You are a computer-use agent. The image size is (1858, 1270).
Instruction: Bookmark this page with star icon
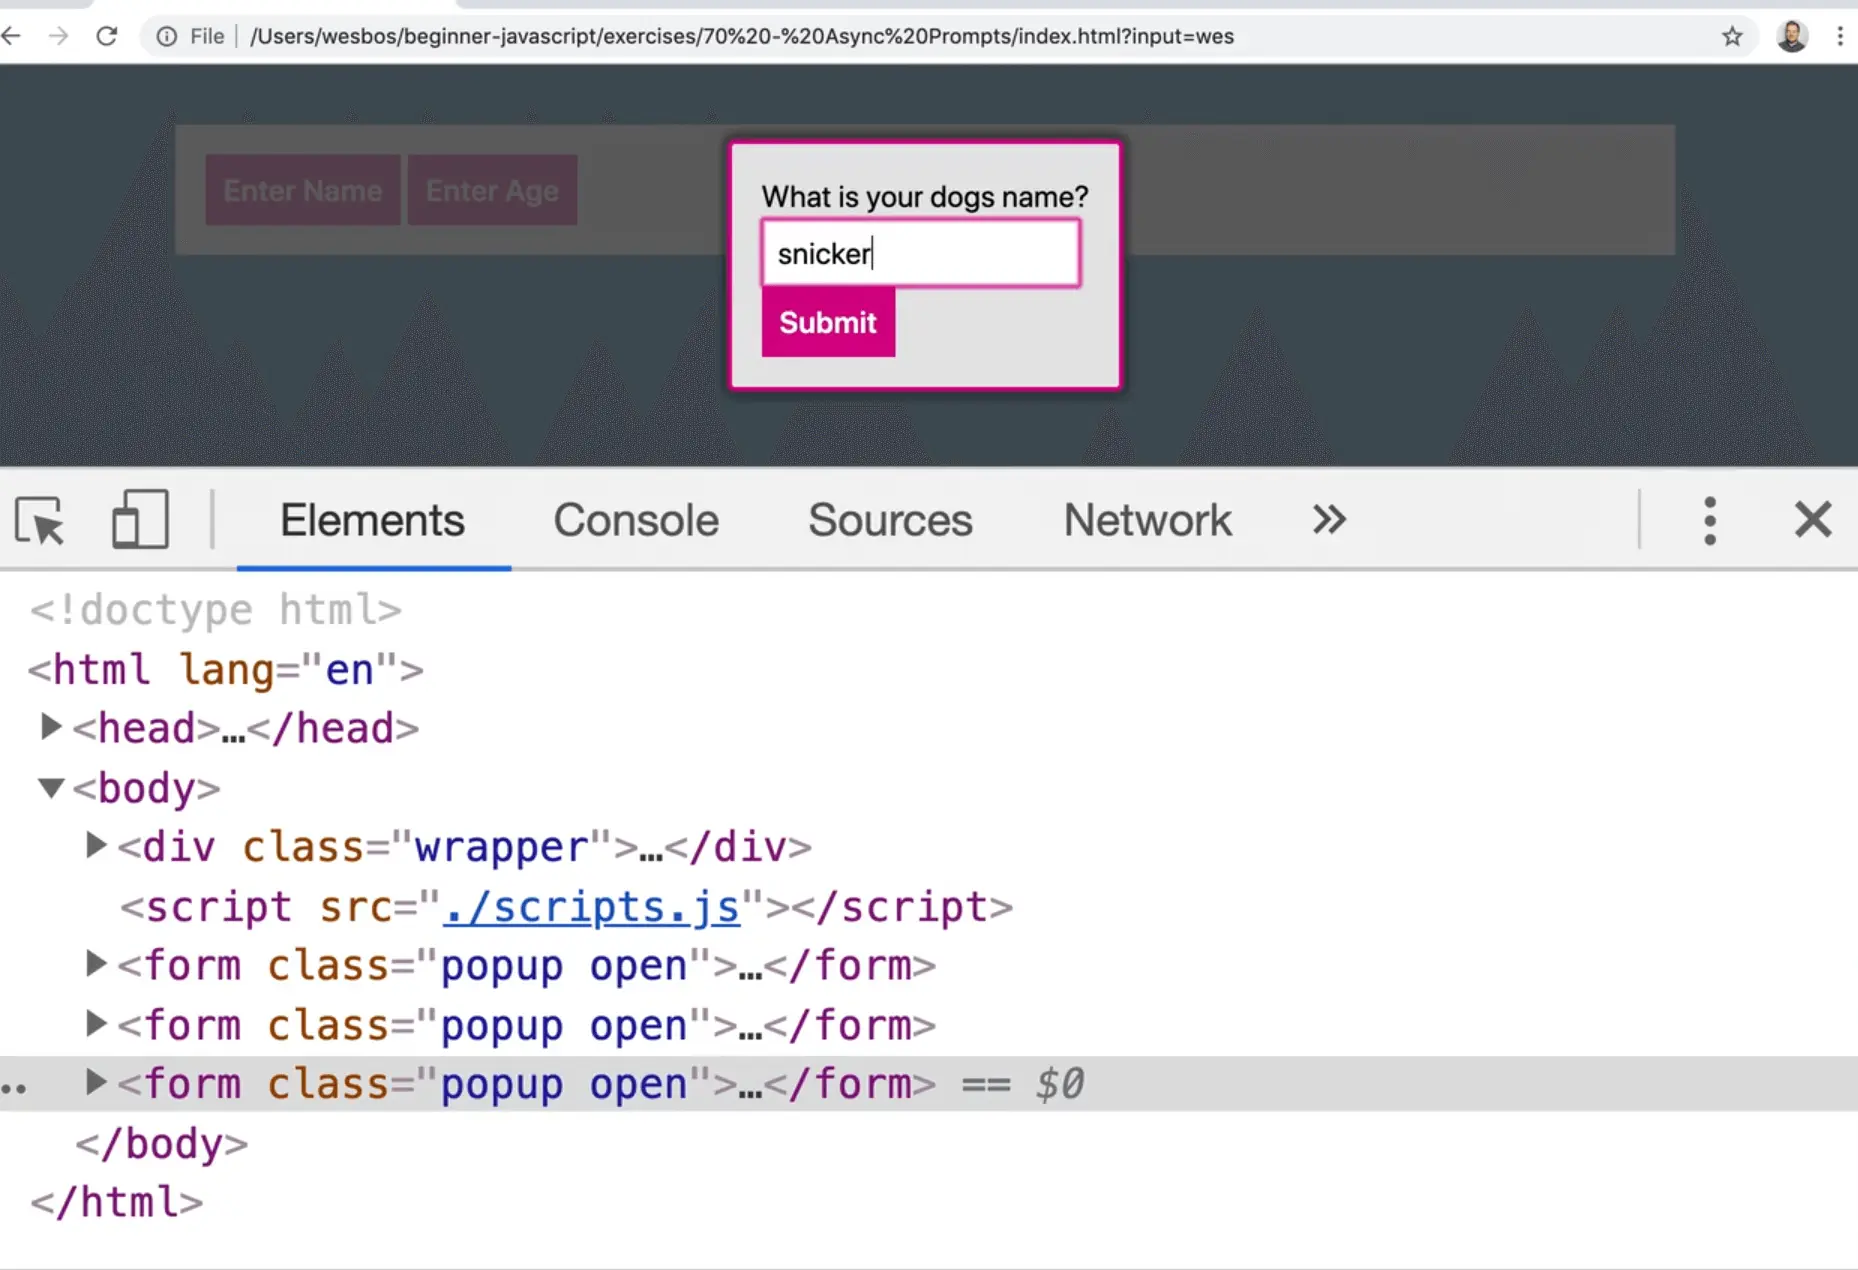pyautogui.click(x=1732, y=37)
